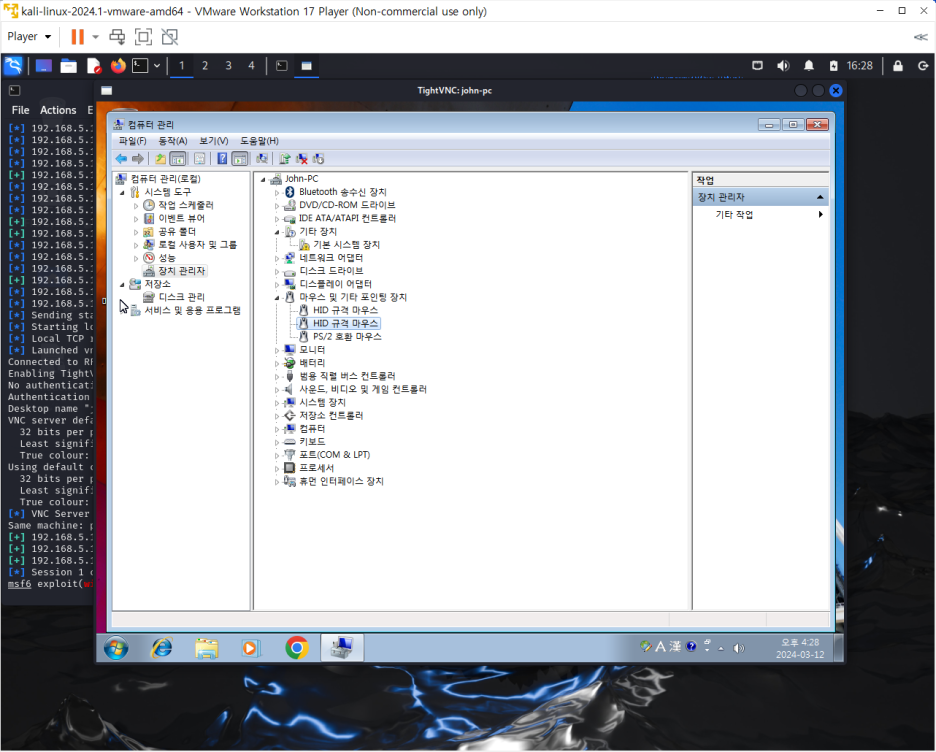This screenshot has height=752, width=936.
Task: Select 범용 직렬 버스 컨트롤러 row
Action: (347, 375)
